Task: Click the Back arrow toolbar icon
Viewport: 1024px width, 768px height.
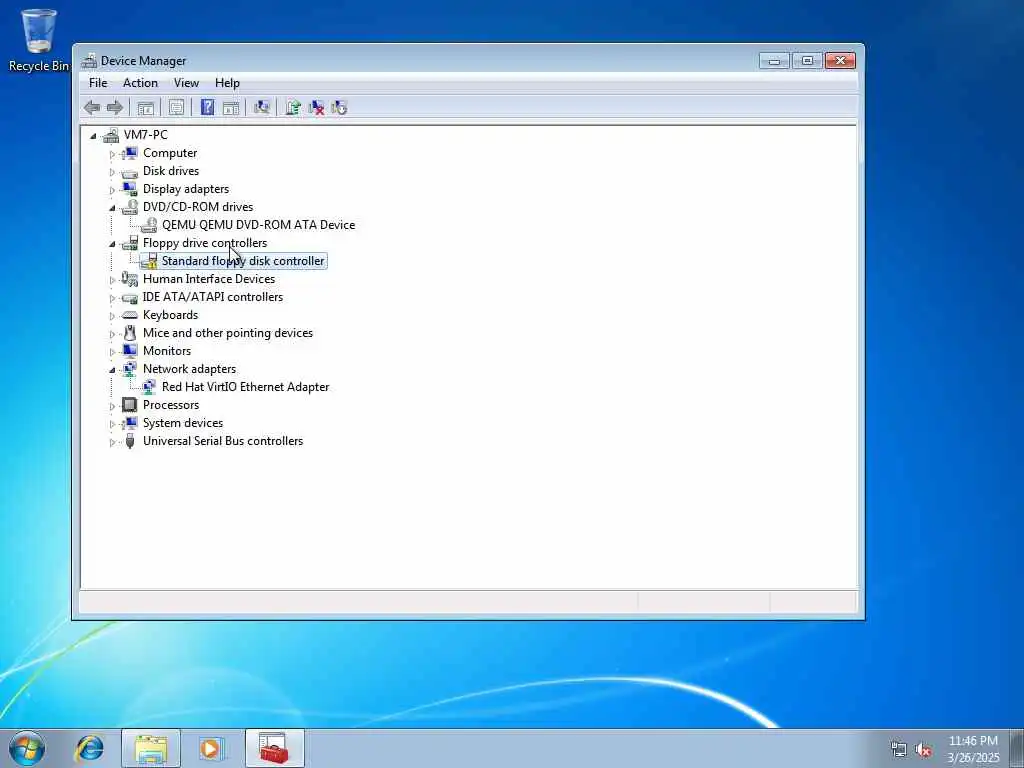Action: point(92,108)
